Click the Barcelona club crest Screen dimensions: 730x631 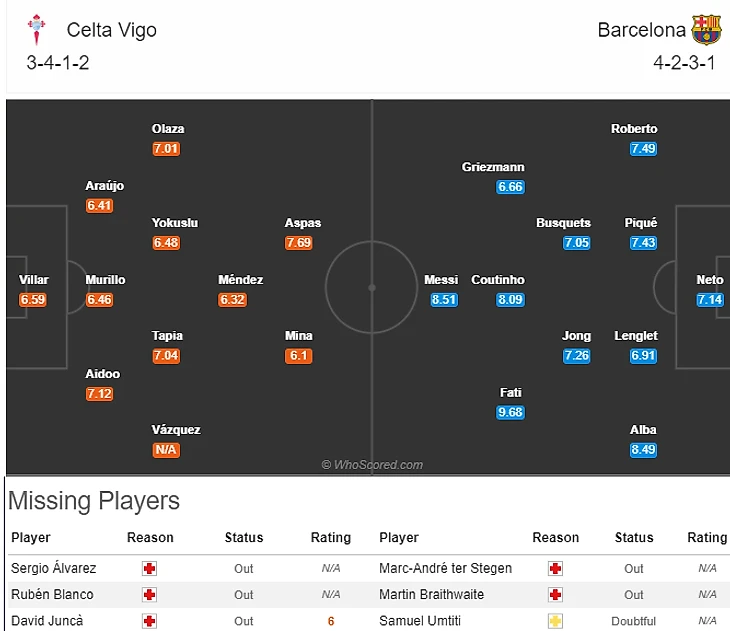tap(706, 29)
